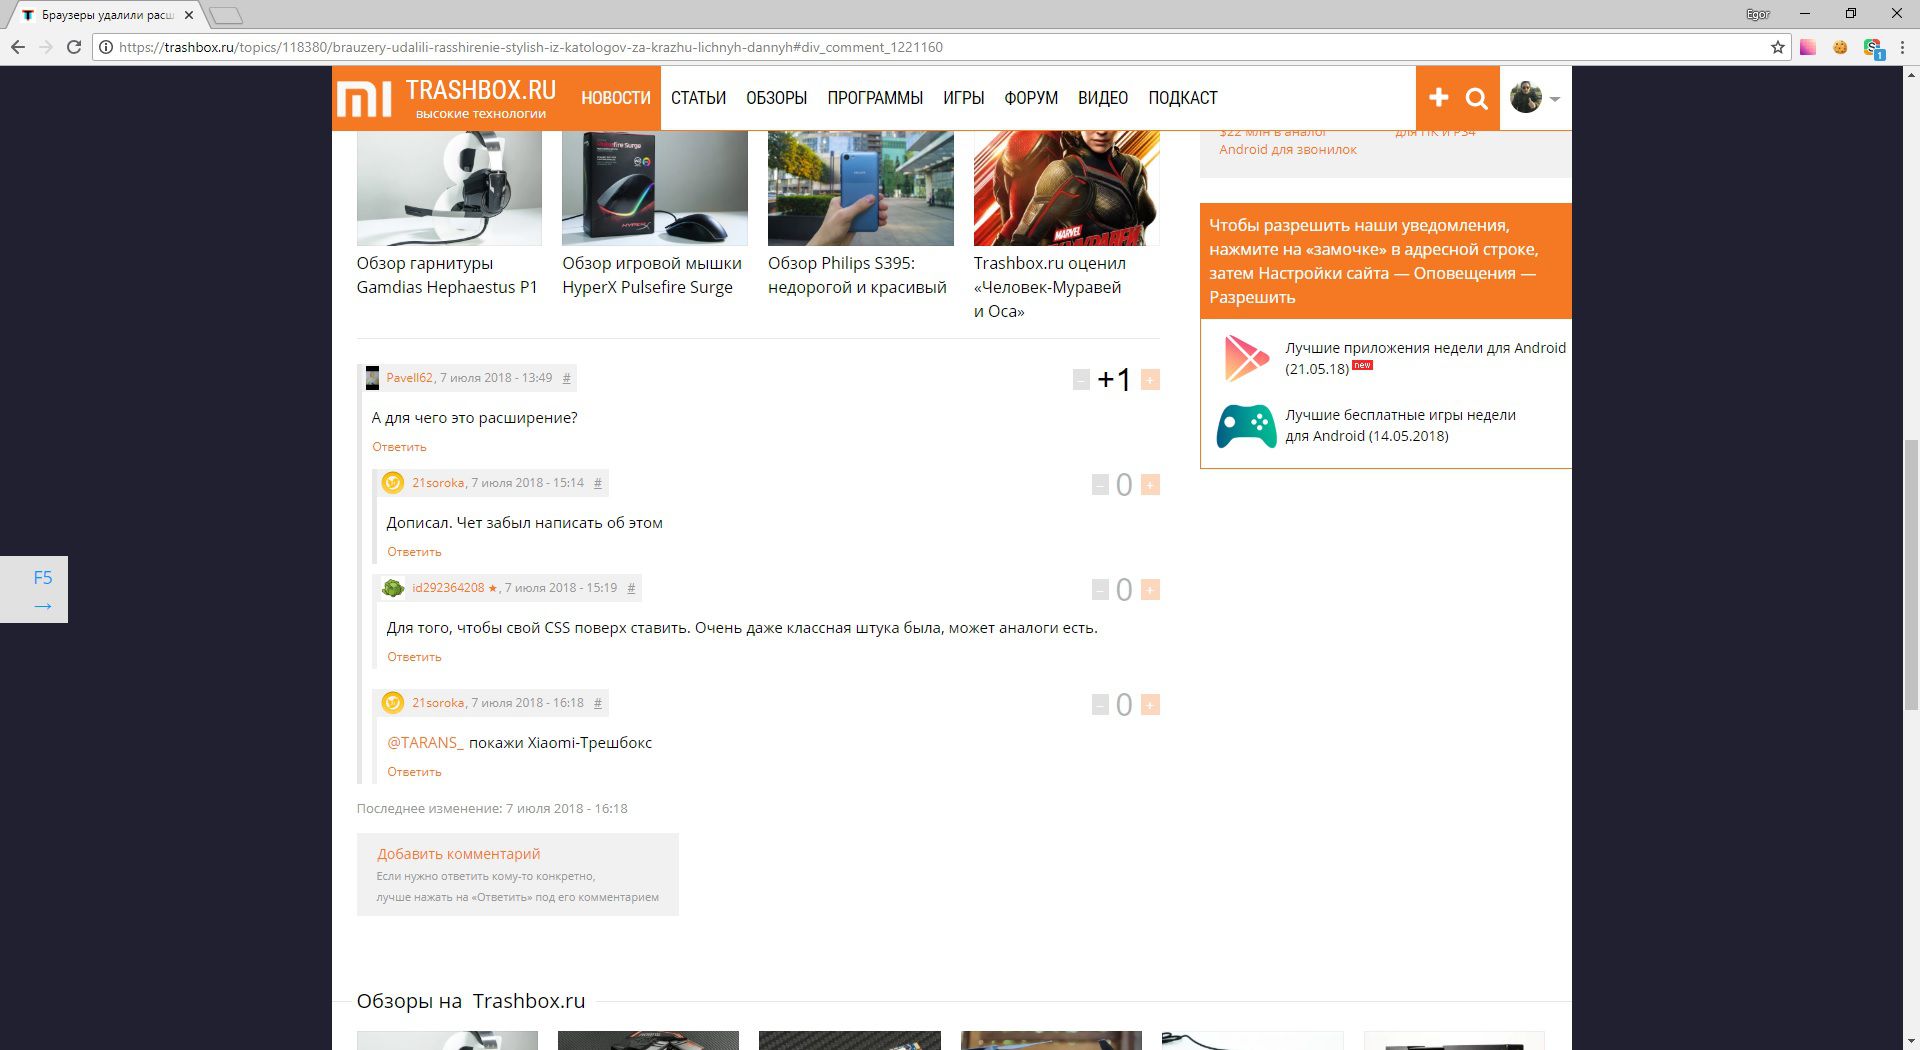The image size is (1920, 1050).
Task: Downvote id292364208's comment
Action: tap(1100, 590)
